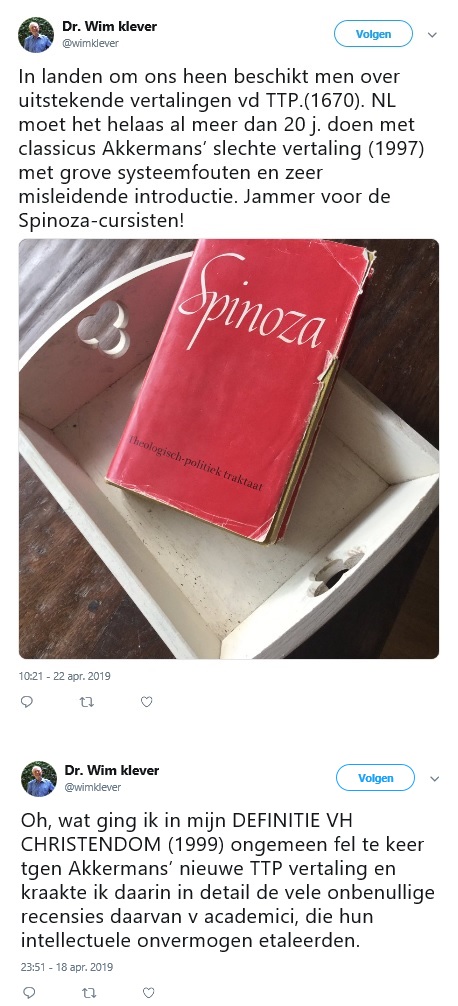
Task: Open Wim Klever's avatar on second tweet
Action: pos(38,779)
